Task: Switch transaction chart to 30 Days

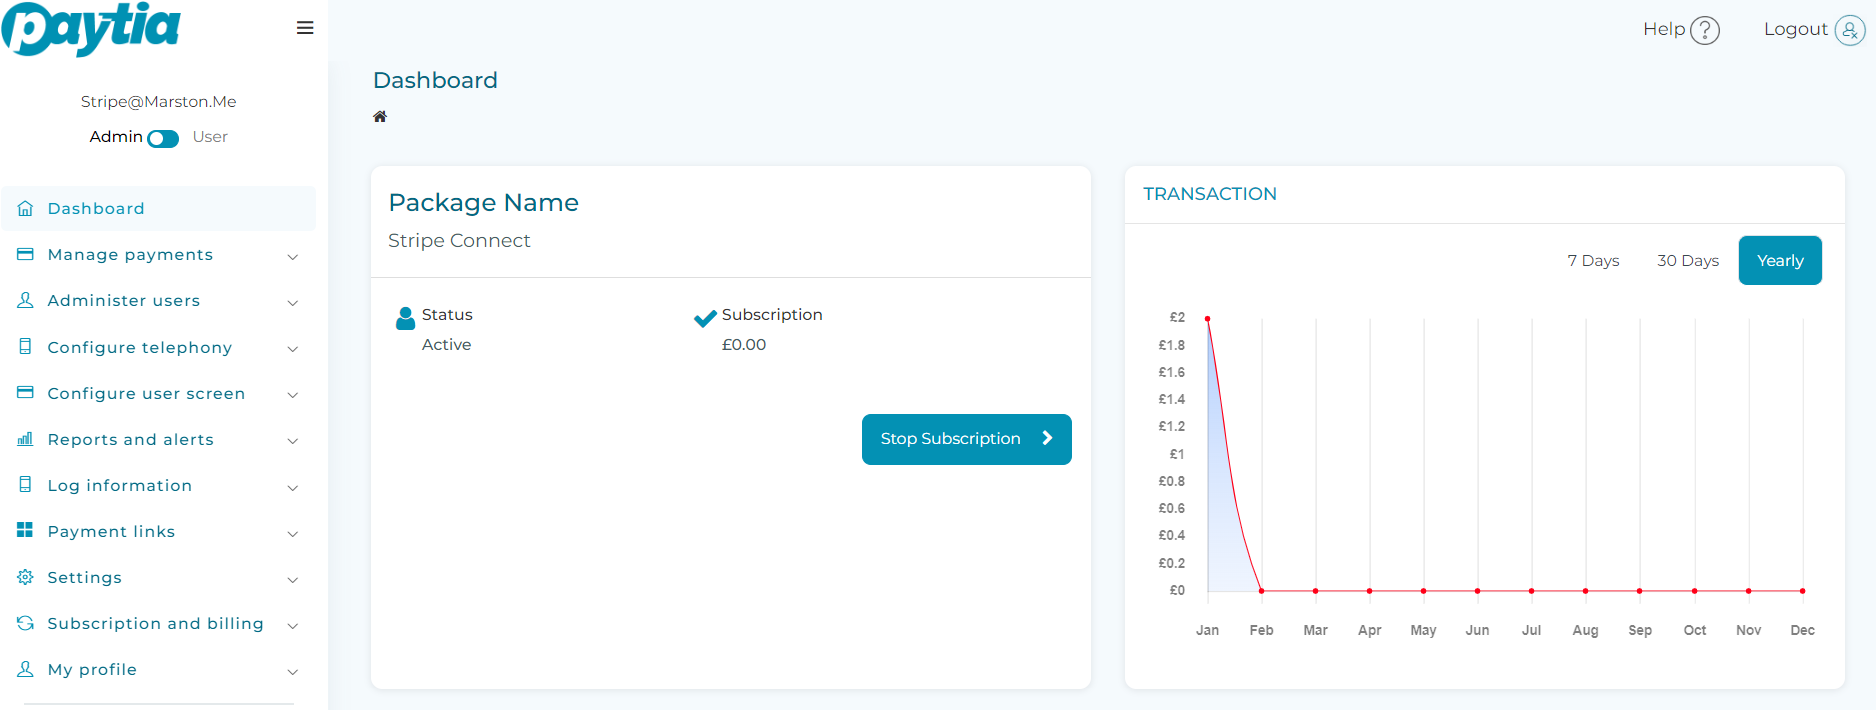Action: pyautogui.click(x=1688, y=260)
